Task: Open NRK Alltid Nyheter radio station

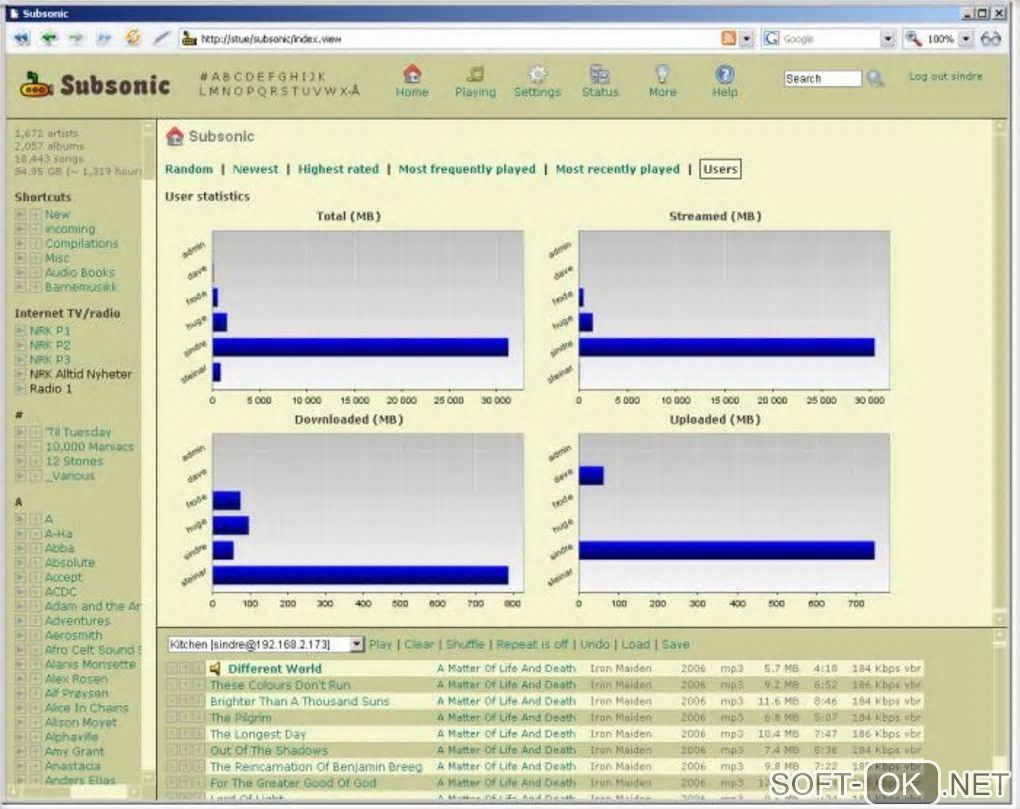Action: [81, 375]
